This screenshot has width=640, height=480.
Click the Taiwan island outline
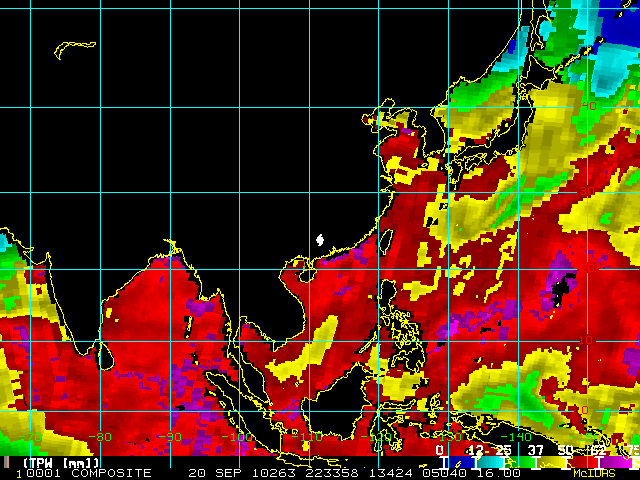click(x=386, y=242)
